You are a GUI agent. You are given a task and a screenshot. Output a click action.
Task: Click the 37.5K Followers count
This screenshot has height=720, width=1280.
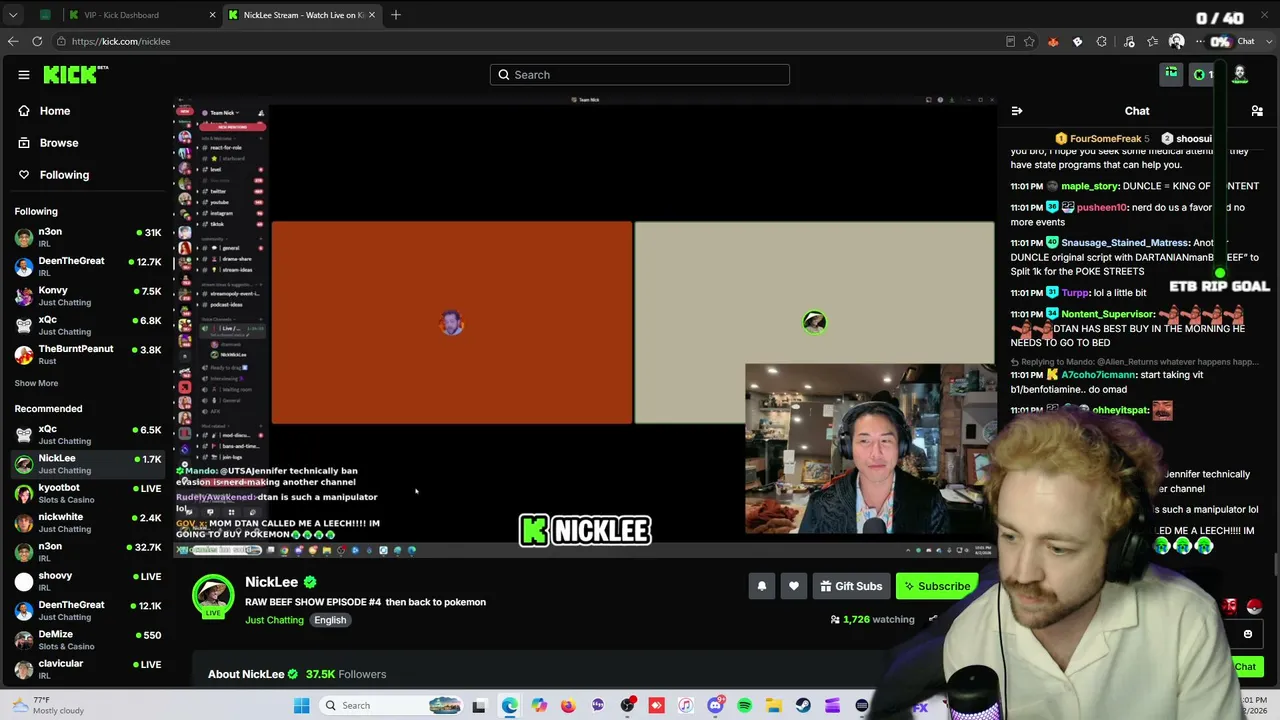tap(346, 674)
